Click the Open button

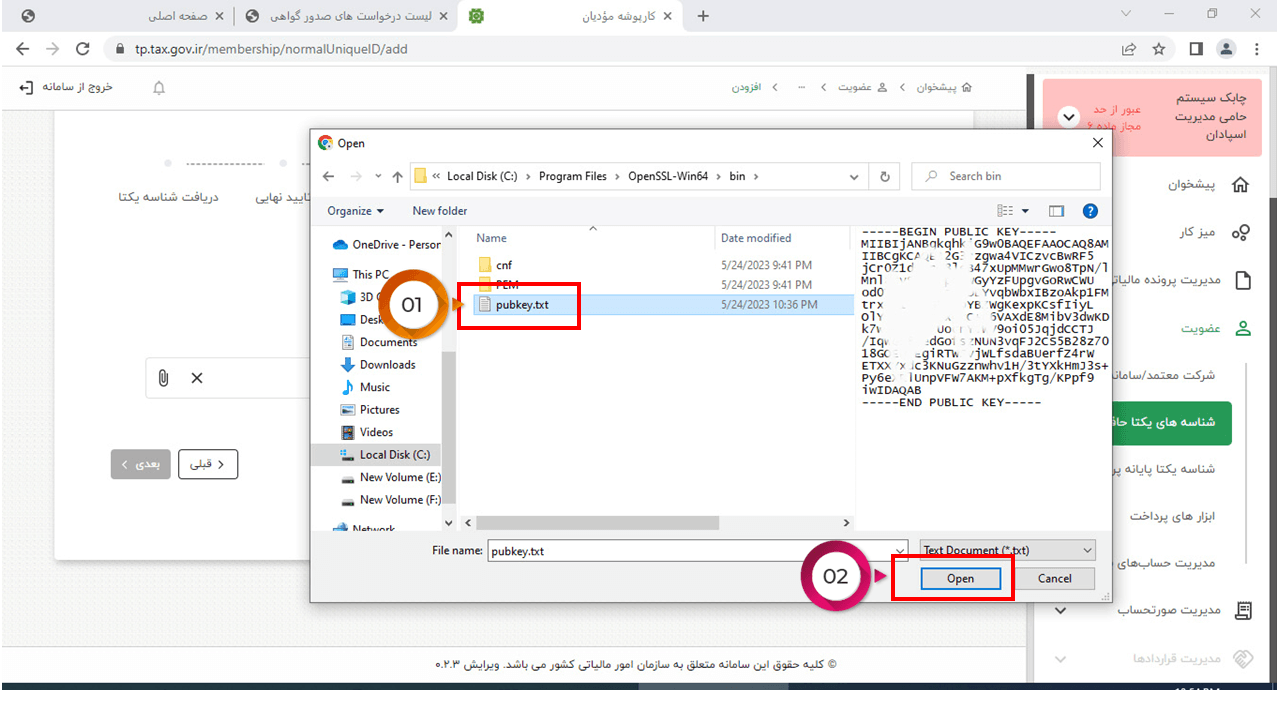(x=960, y=579)
